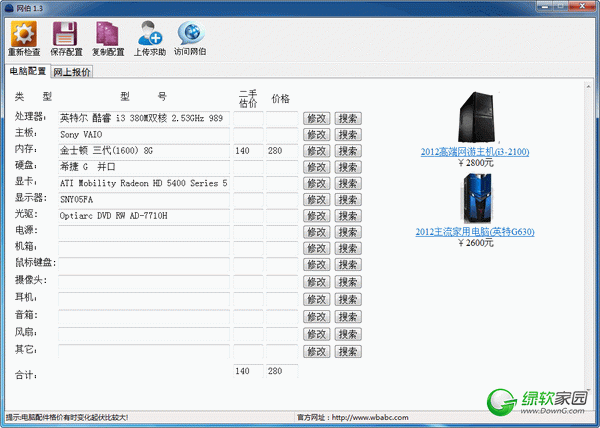Click 搜索 button in the 摄像头 row

(348, 282)
